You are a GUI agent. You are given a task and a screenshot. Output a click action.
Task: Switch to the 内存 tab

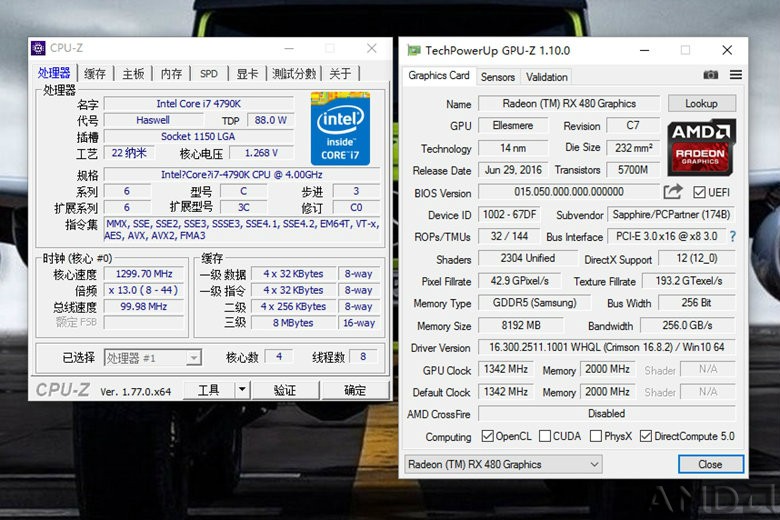171,74
